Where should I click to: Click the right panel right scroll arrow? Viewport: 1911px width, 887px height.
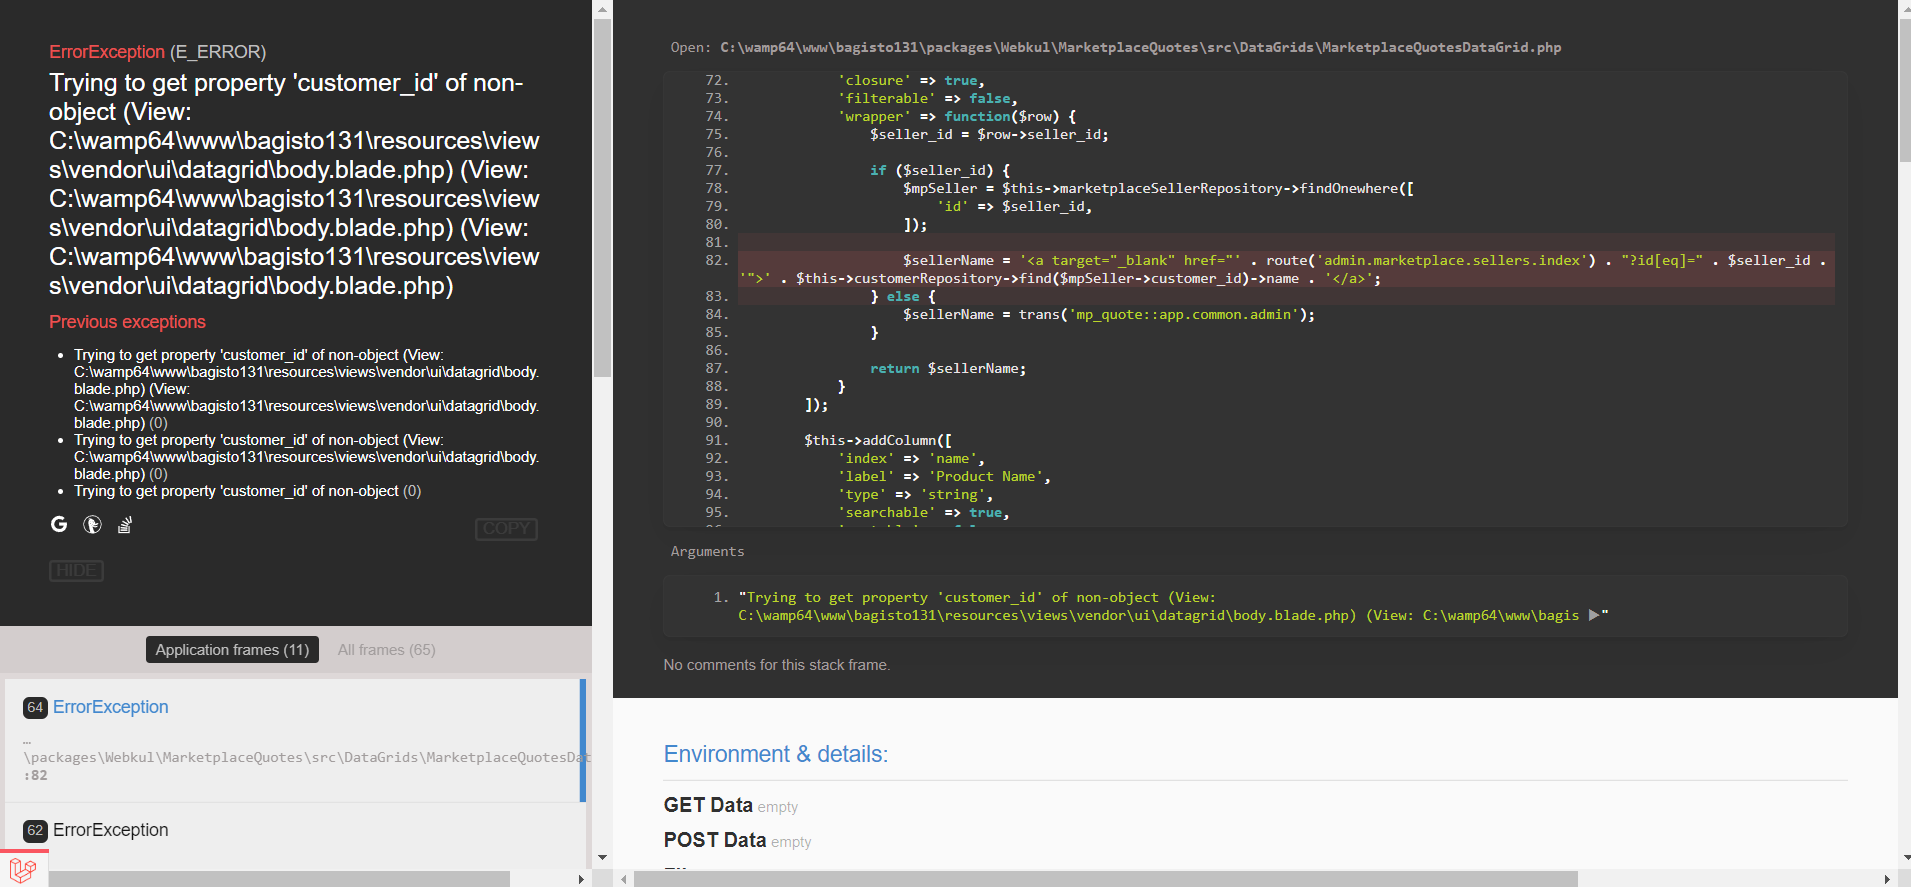point(1886,879)
